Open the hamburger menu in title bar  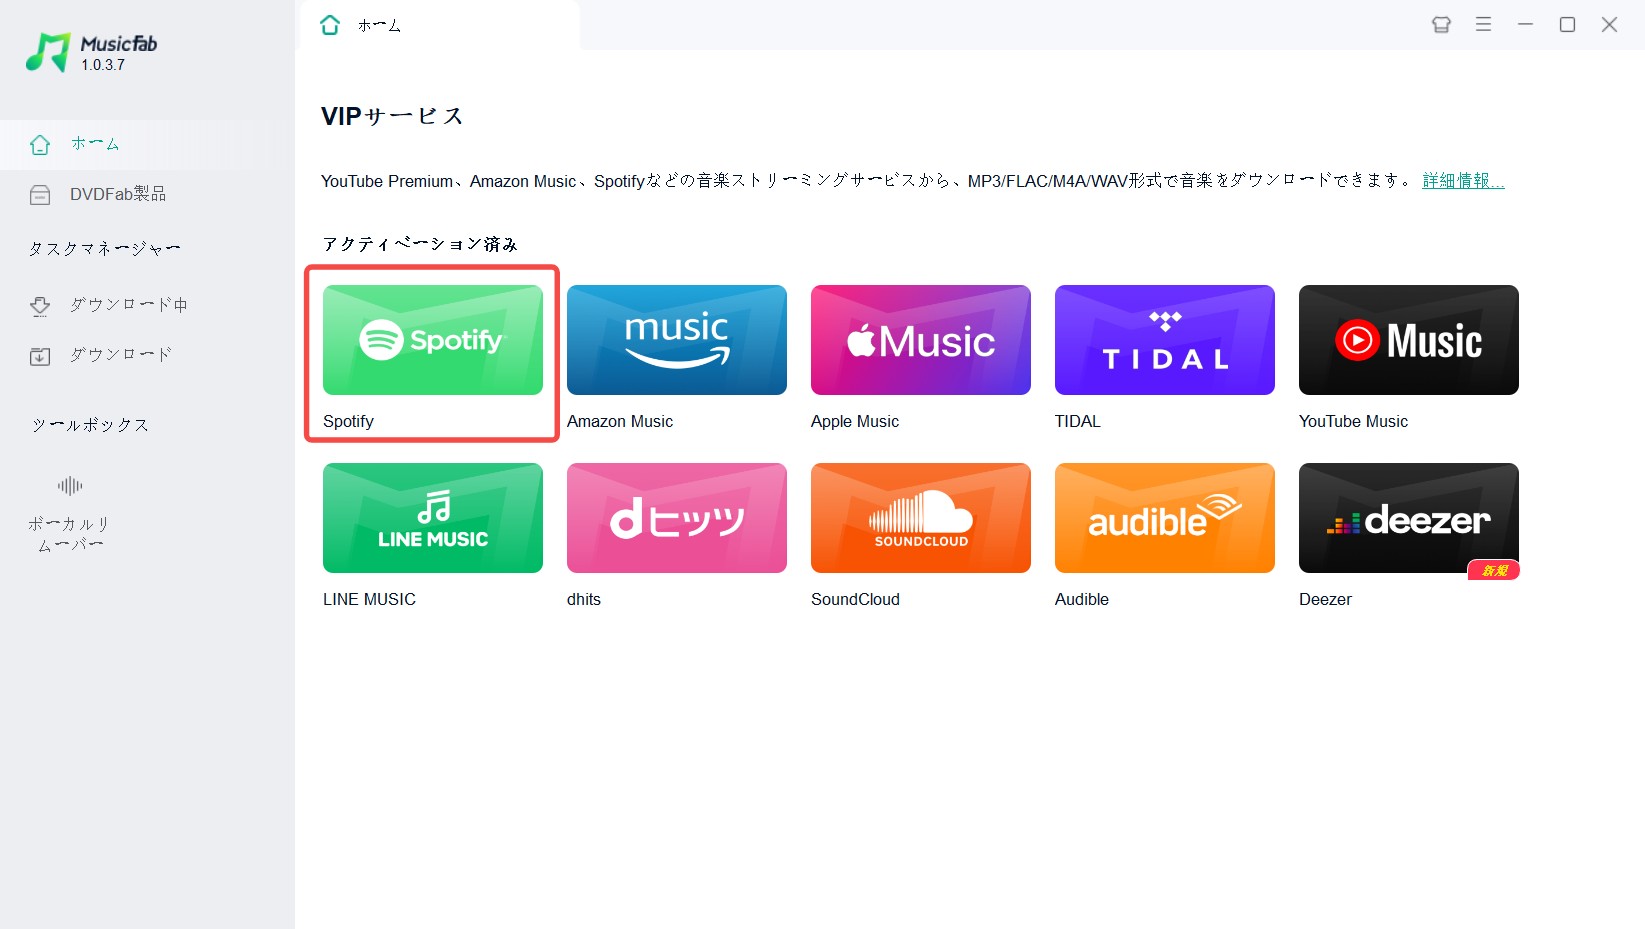click(1483, 25)
